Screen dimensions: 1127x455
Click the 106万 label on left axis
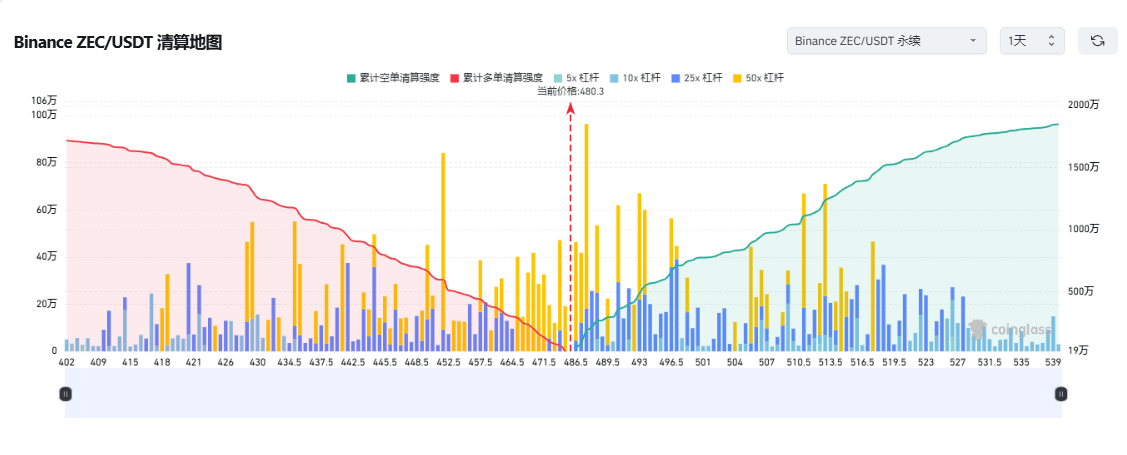coord(44,100)
